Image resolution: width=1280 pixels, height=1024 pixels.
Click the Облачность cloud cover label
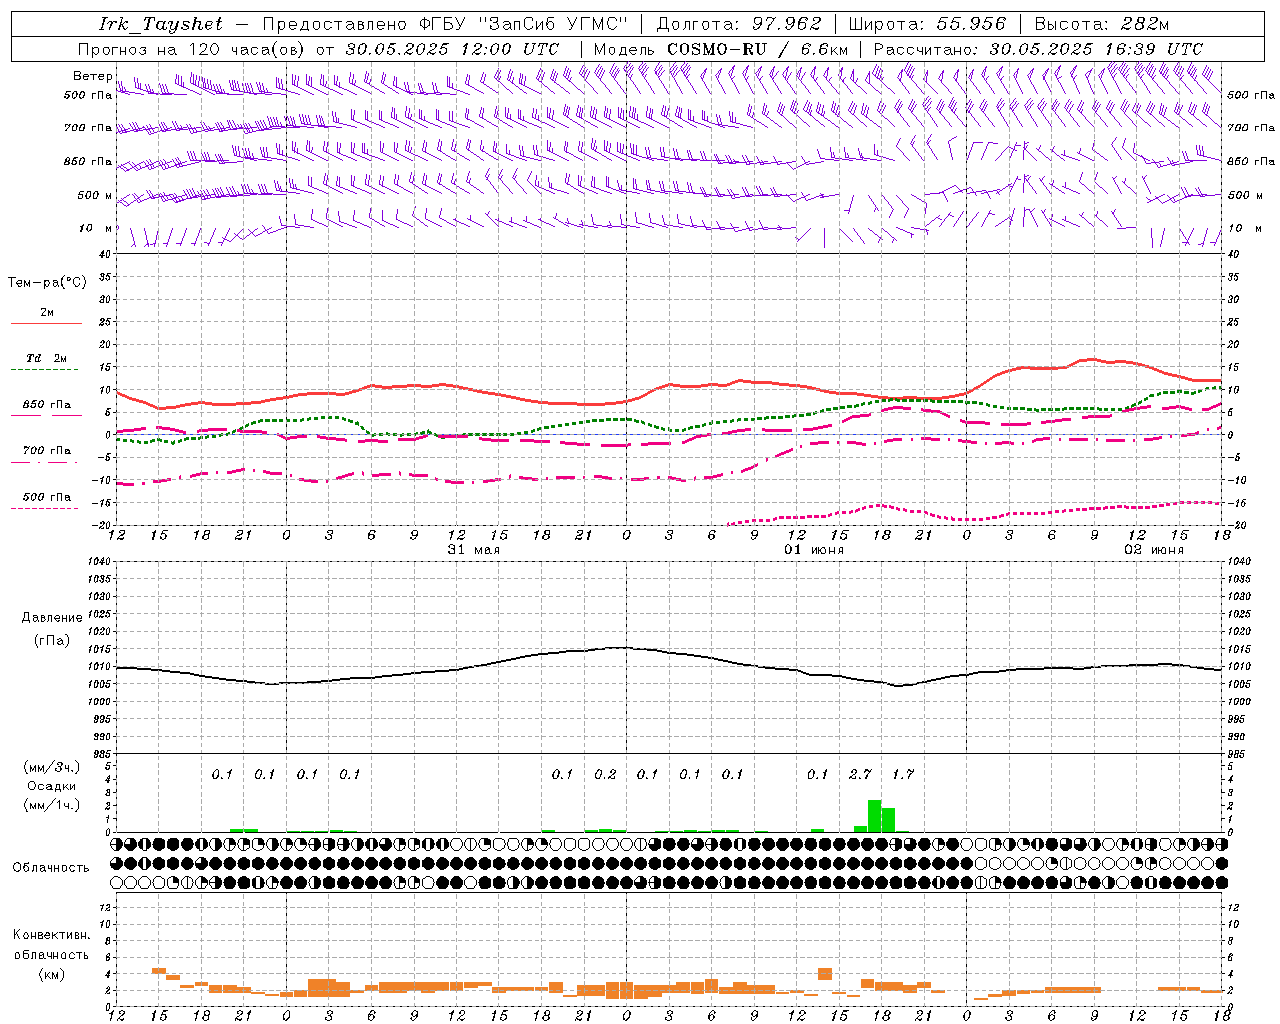click(x=51, y=867)
